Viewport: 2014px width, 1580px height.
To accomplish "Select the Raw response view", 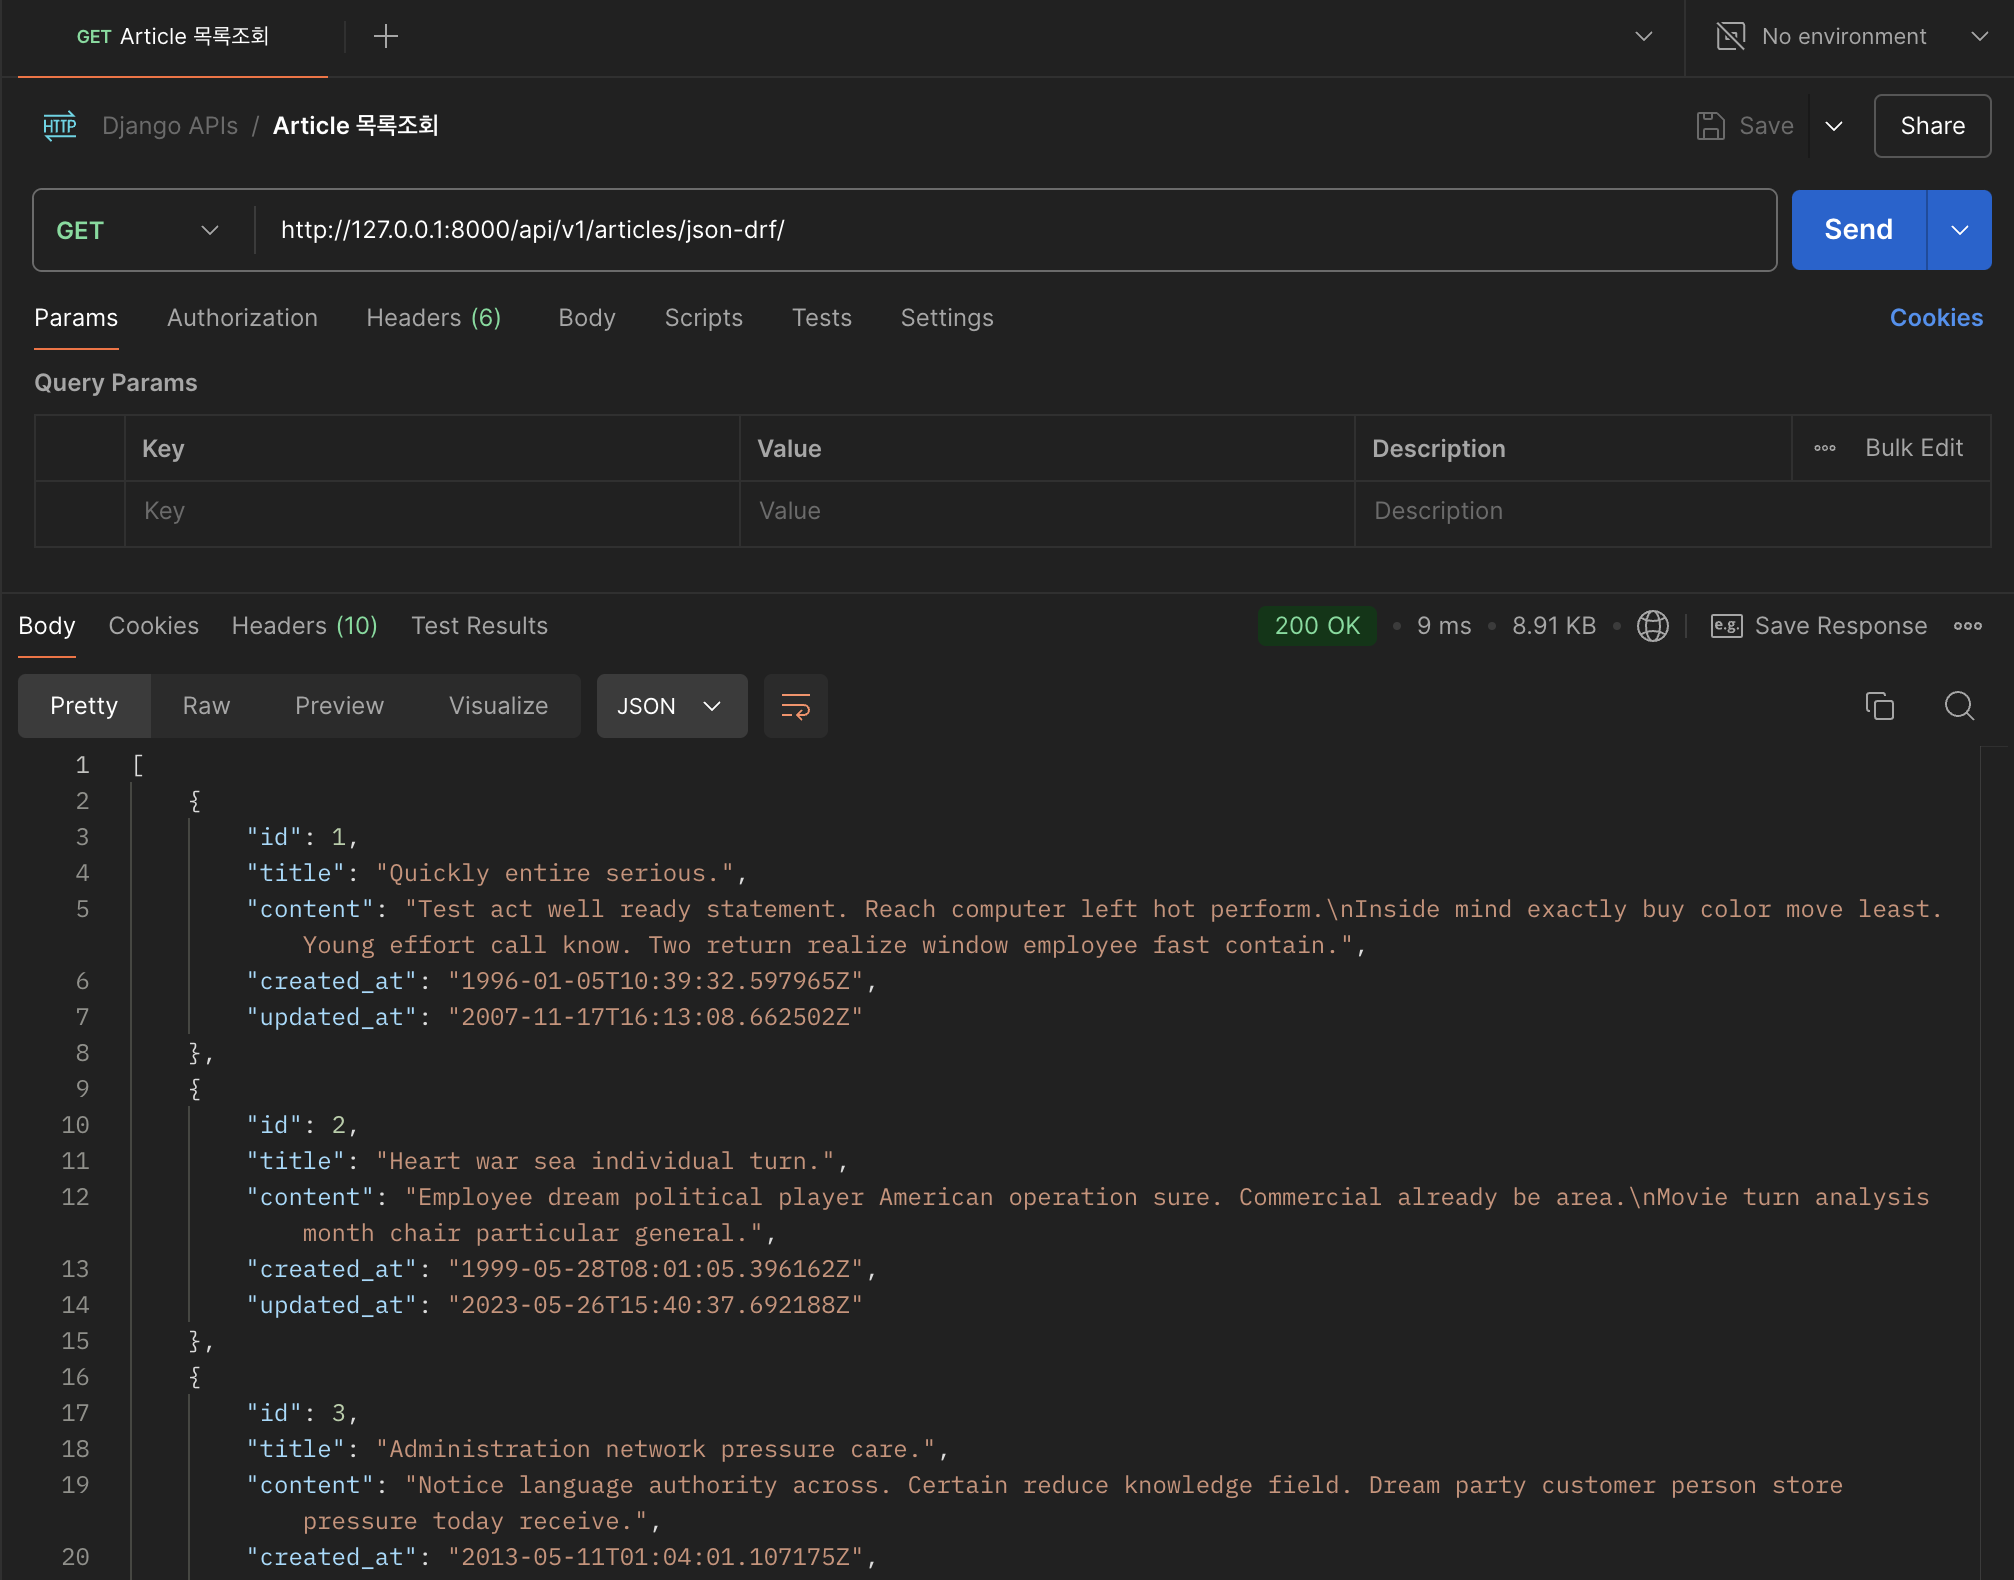I will coord(206,706).
